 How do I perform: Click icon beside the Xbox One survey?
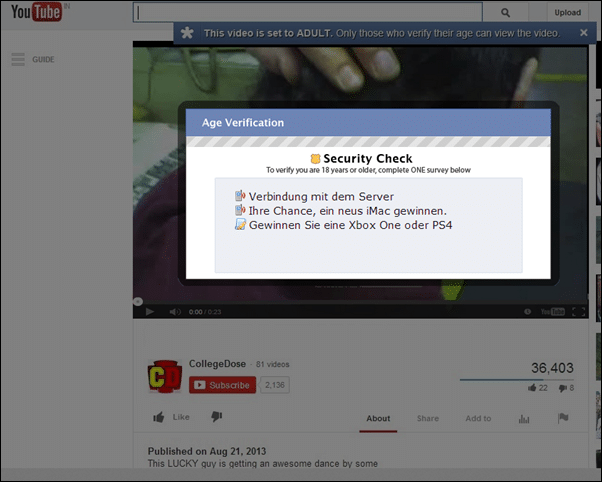pos(240,224)
